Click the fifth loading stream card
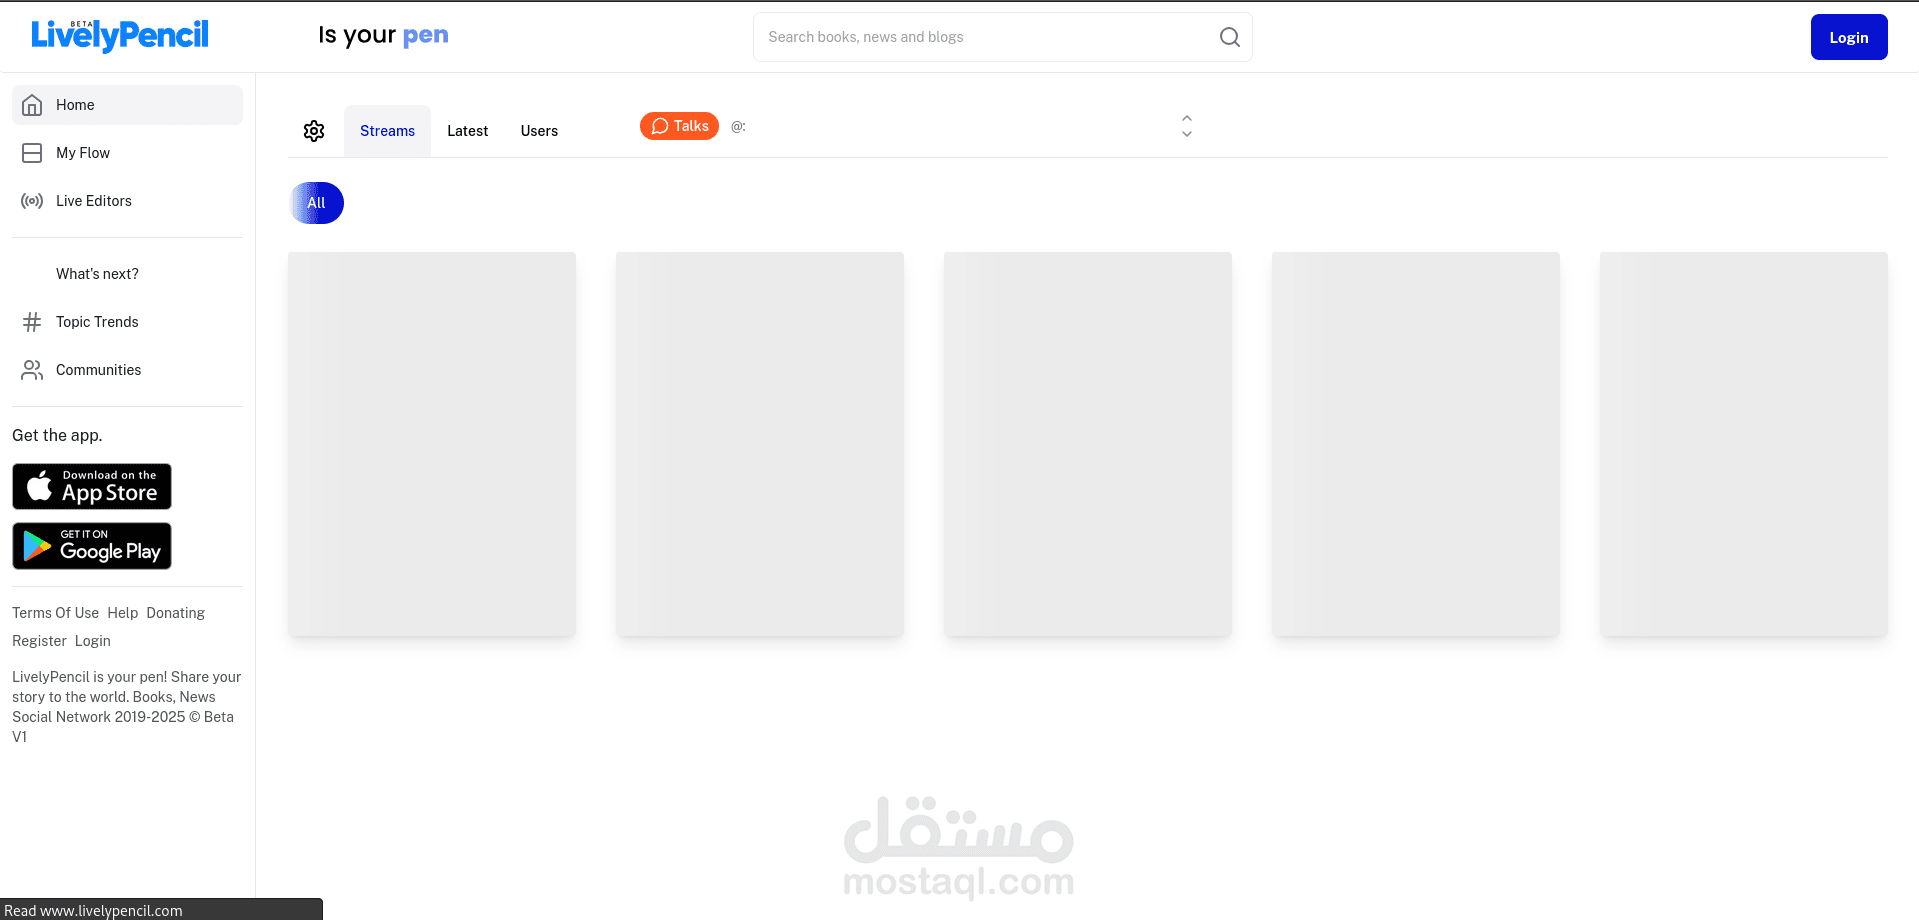1919x920 pixels. pyautogui.click(x=1744, y=444)
